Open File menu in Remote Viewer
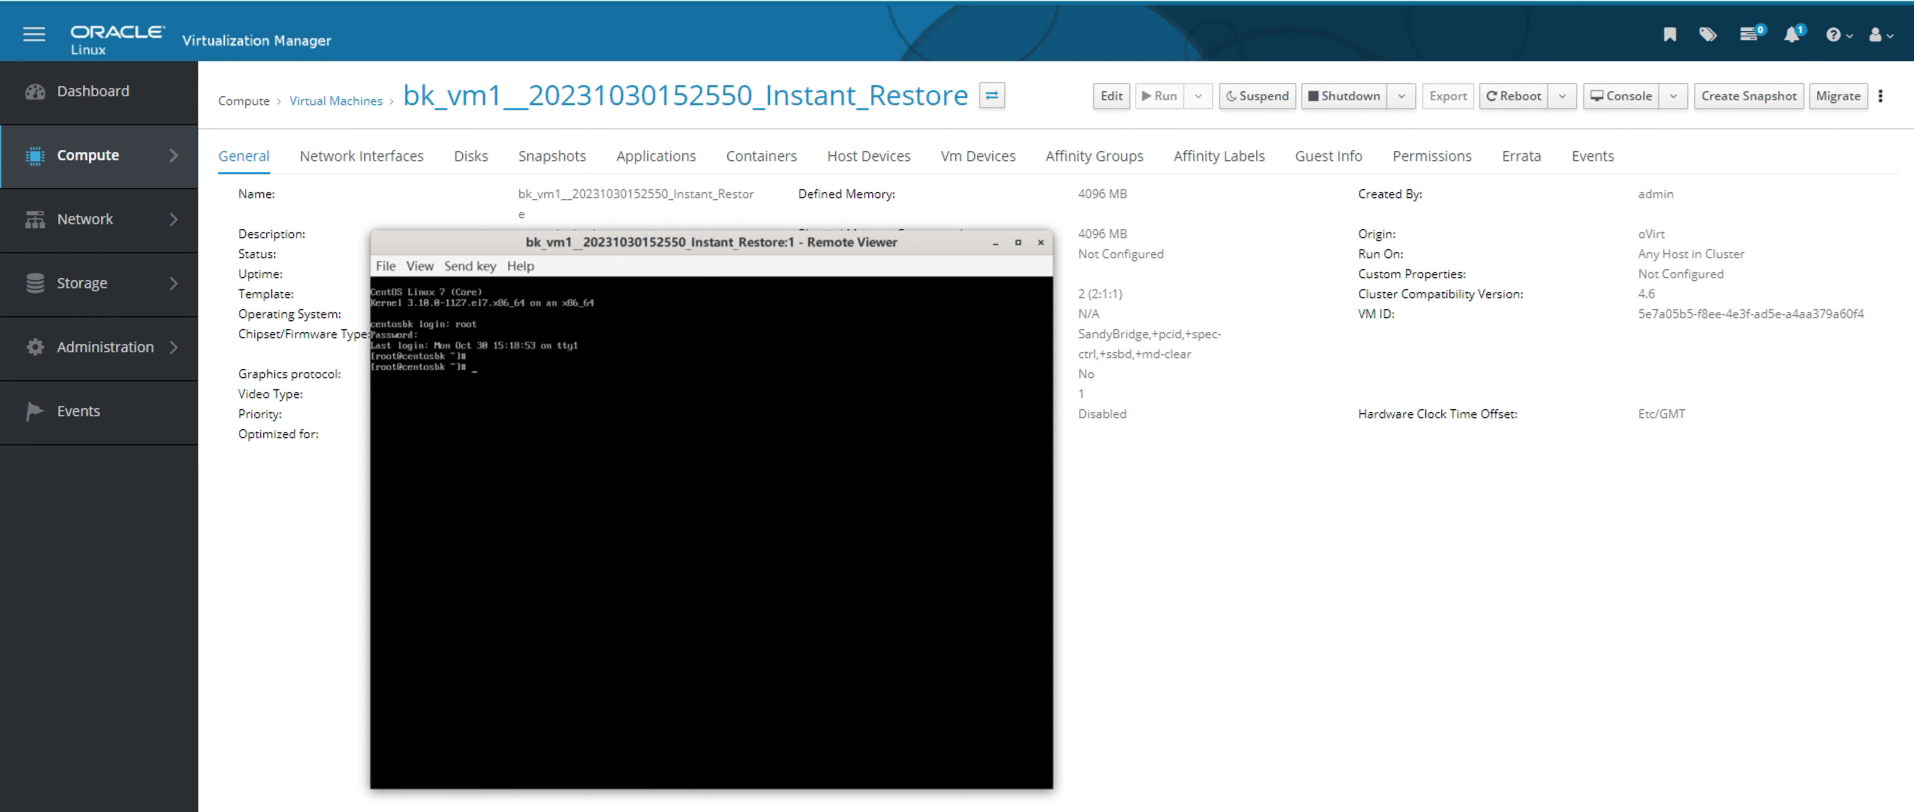This screenshot has width=1914, height=812. [385, 266]
